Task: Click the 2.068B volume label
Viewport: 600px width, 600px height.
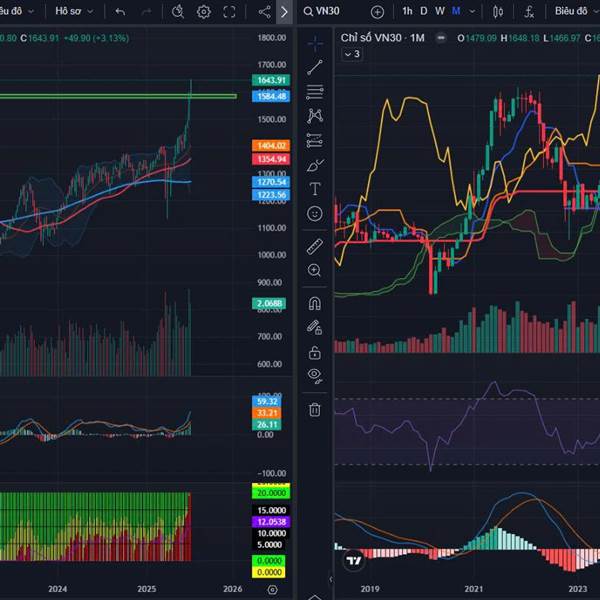Action: click(269, 303)
